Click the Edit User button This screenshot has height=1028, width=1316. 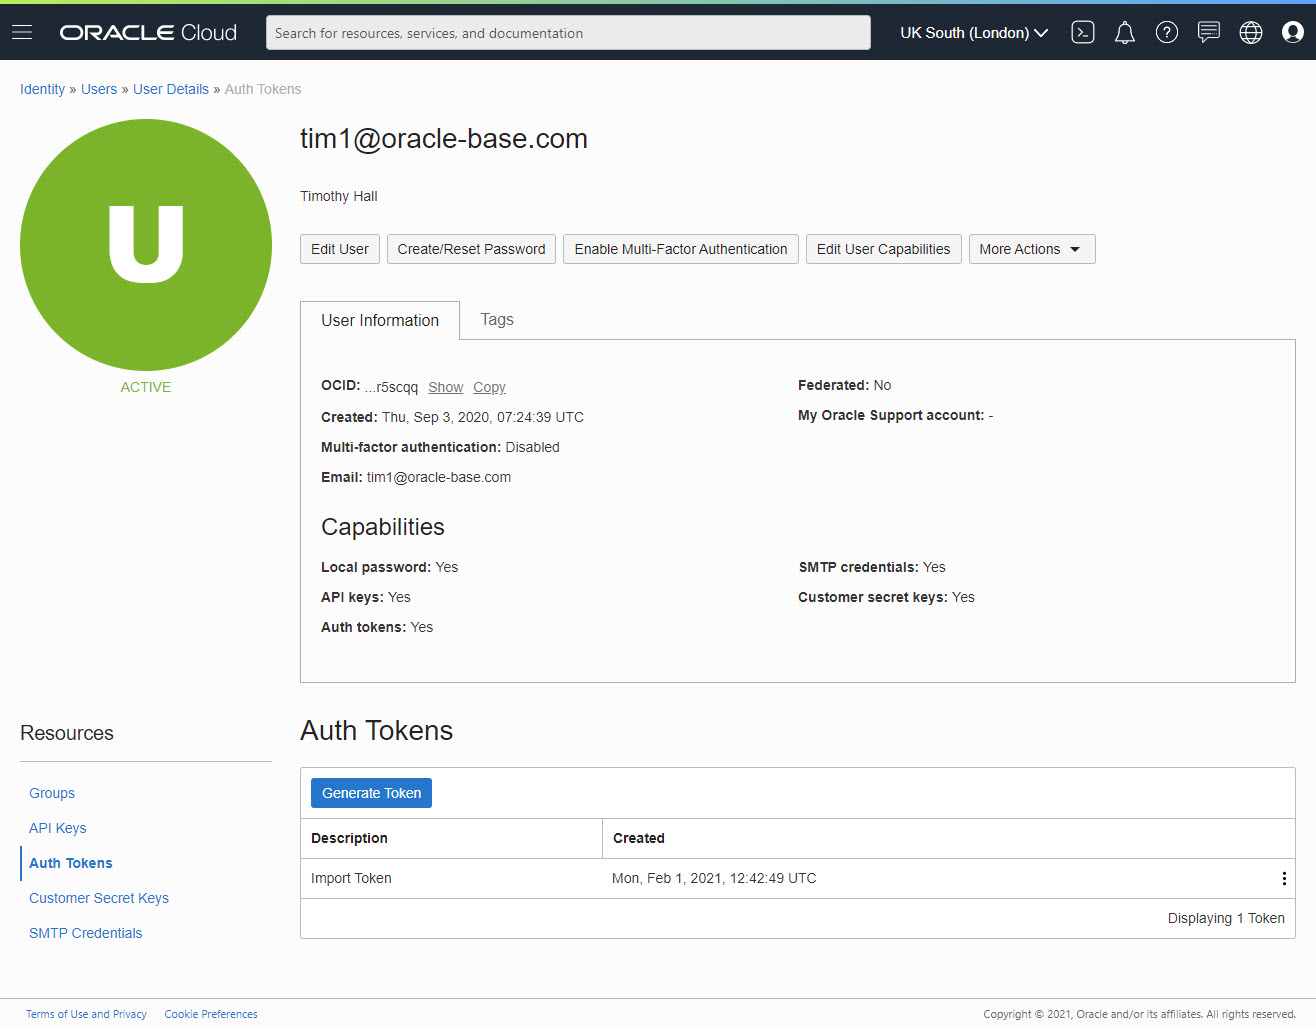[340, 249]
